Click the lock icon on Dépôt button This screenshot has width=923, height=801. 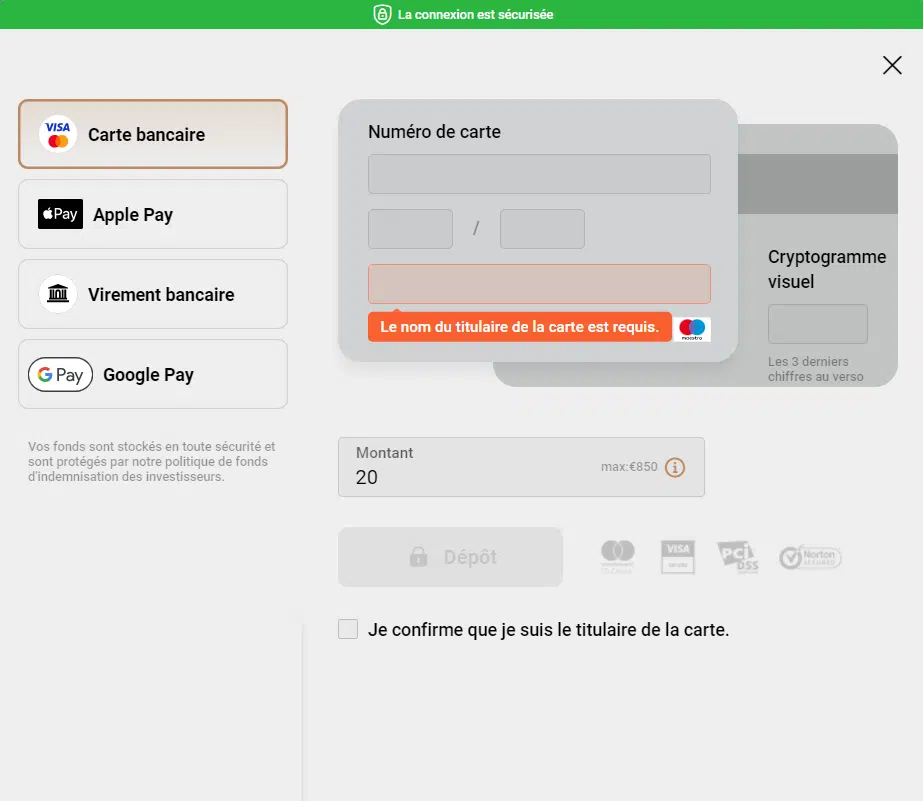418,556
